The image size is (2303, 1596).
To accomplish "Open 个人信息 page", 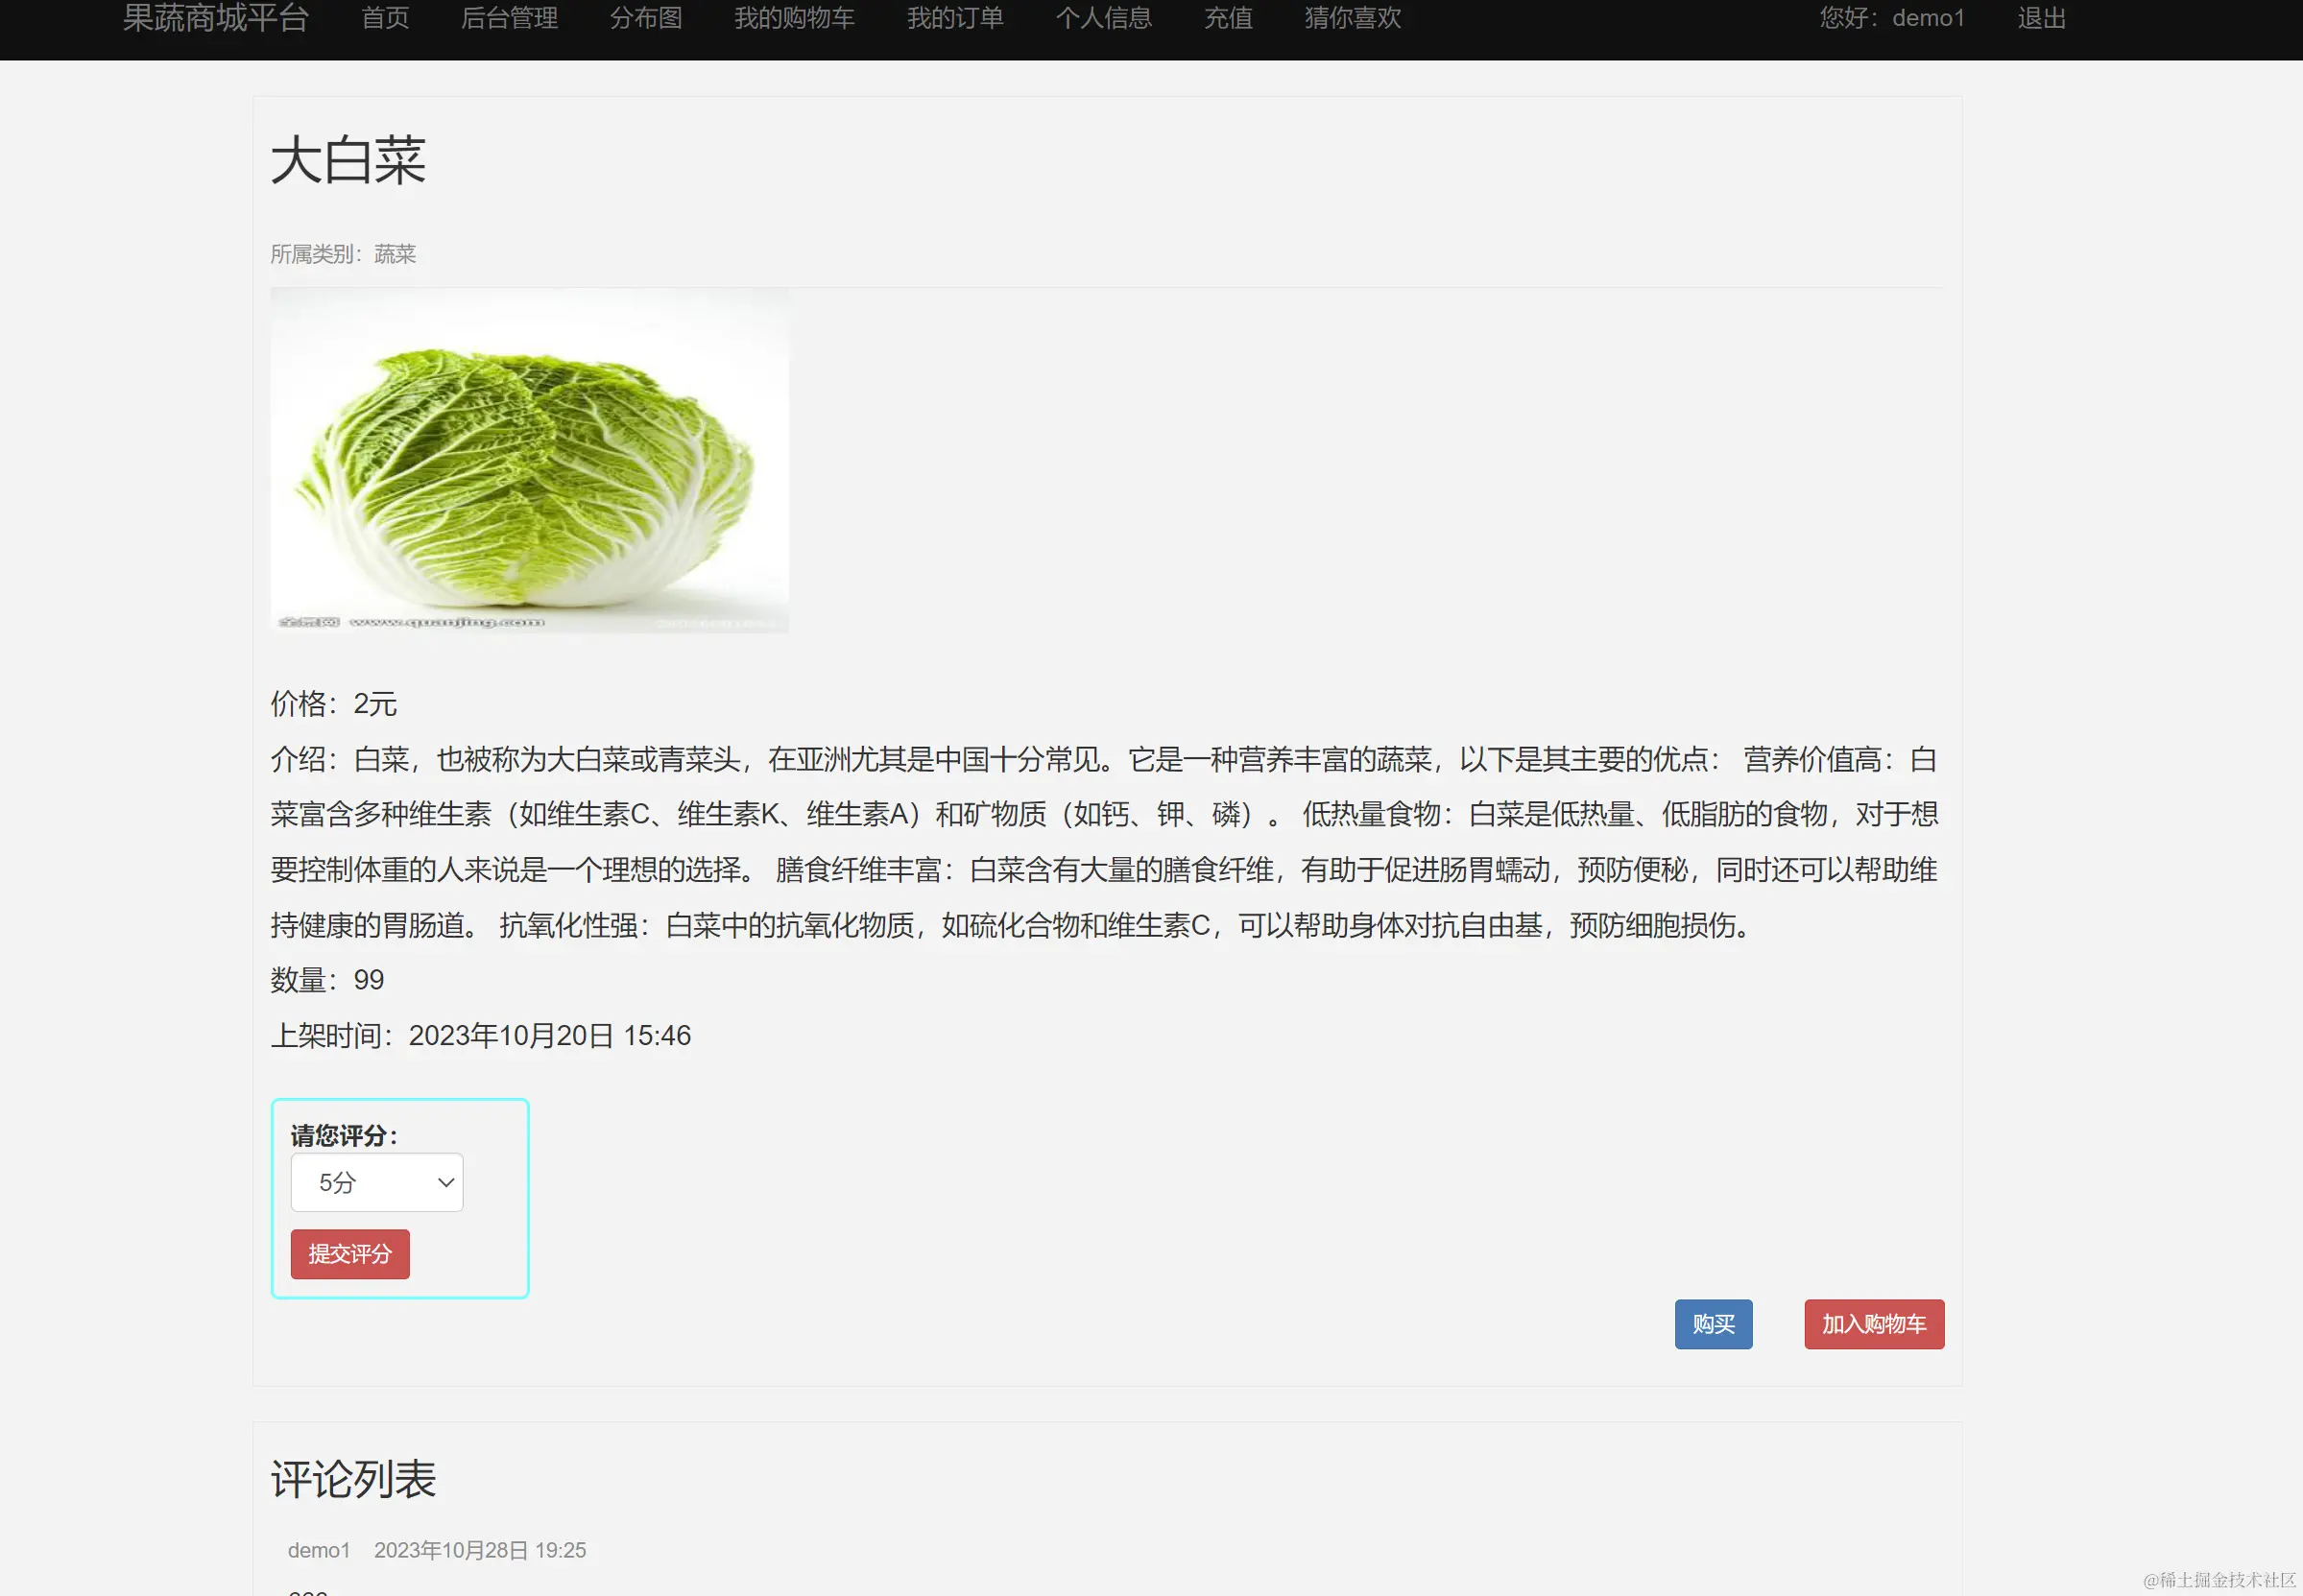I will point(1103,18).
